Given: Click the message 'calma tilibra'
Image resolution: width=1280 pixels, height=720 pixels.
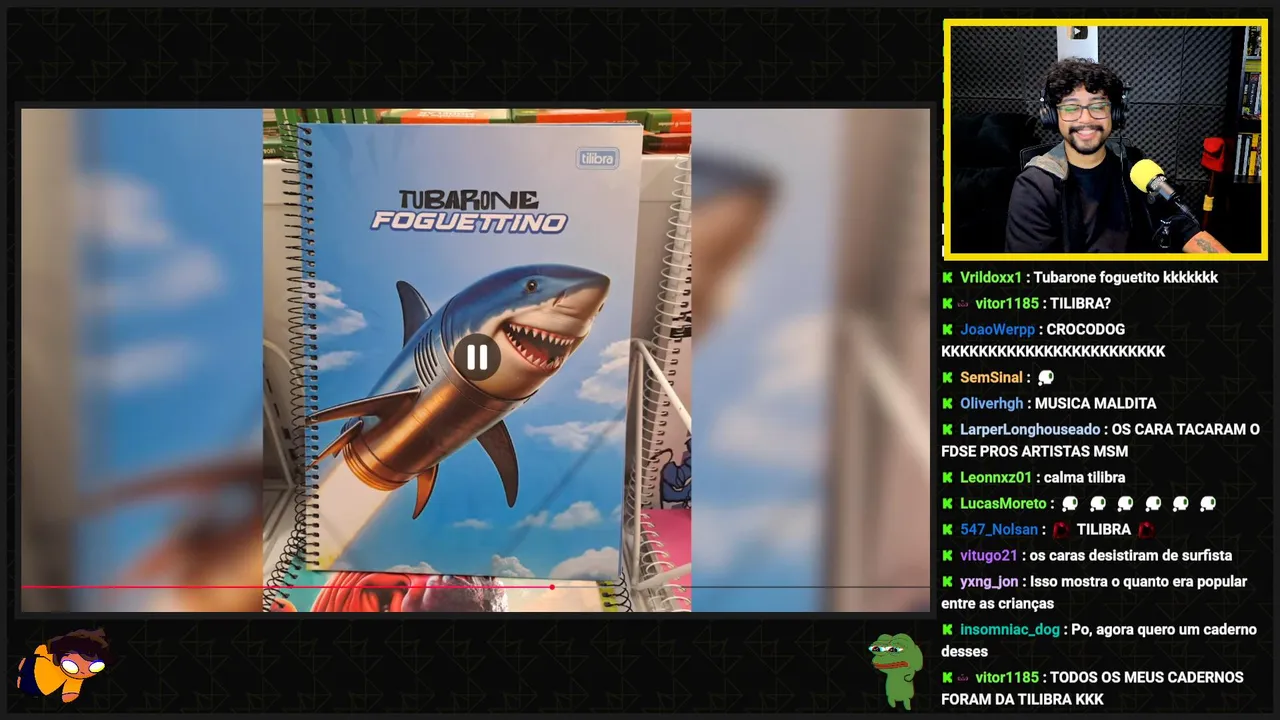Looking at the screenshot, I should 1085,478.
